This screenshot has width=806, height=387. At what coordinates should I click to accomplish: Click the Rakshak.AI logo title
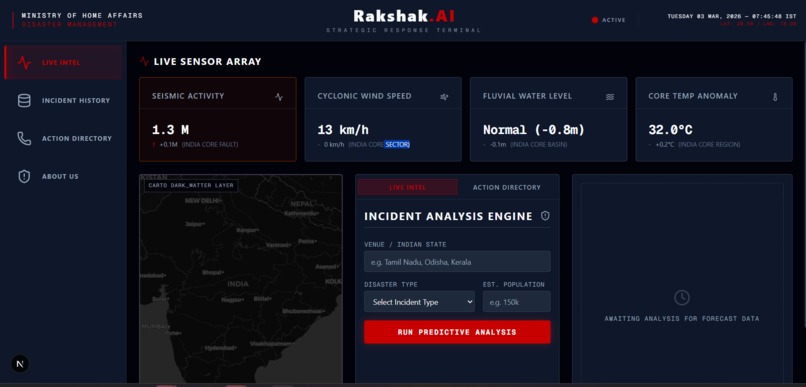tap(404, 16)
